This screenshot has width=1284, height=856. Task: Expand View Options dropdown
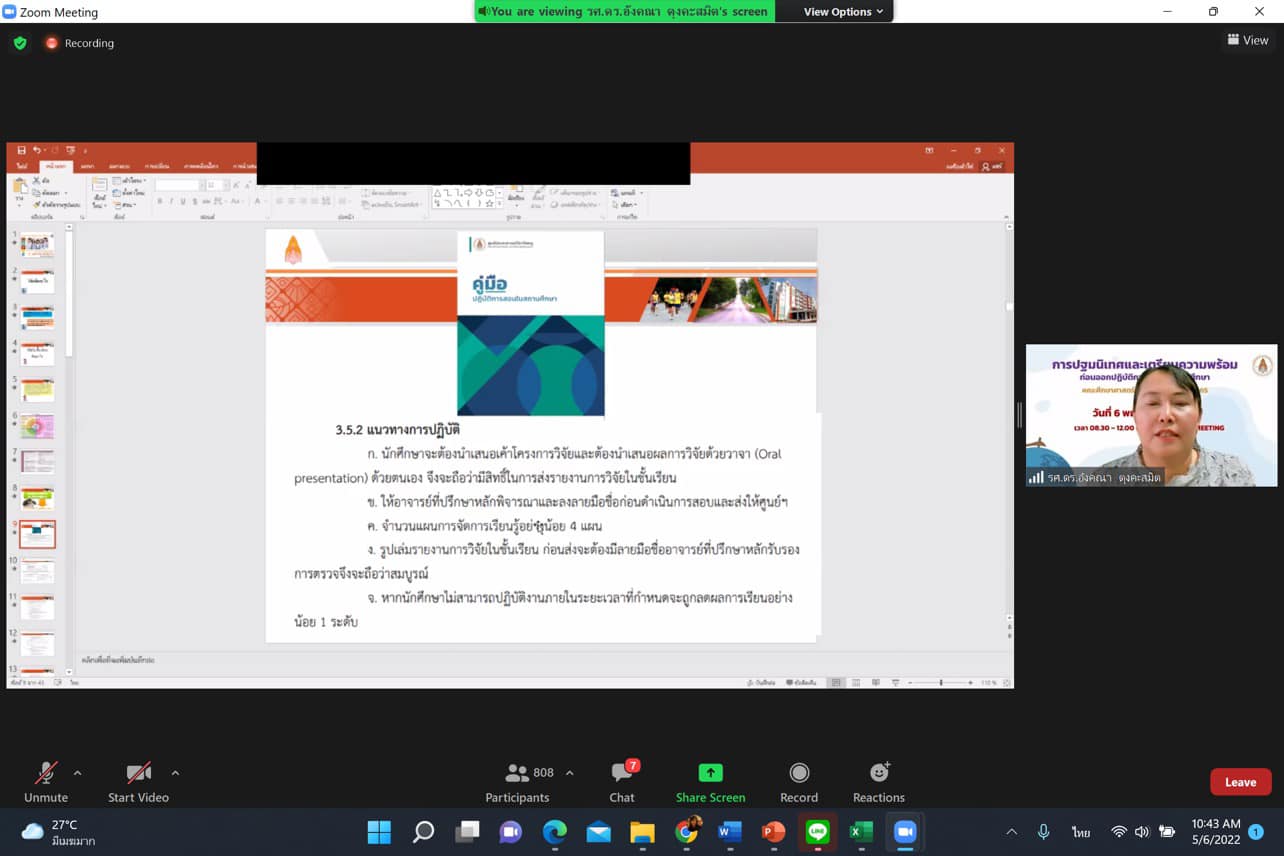pos(844,12)
